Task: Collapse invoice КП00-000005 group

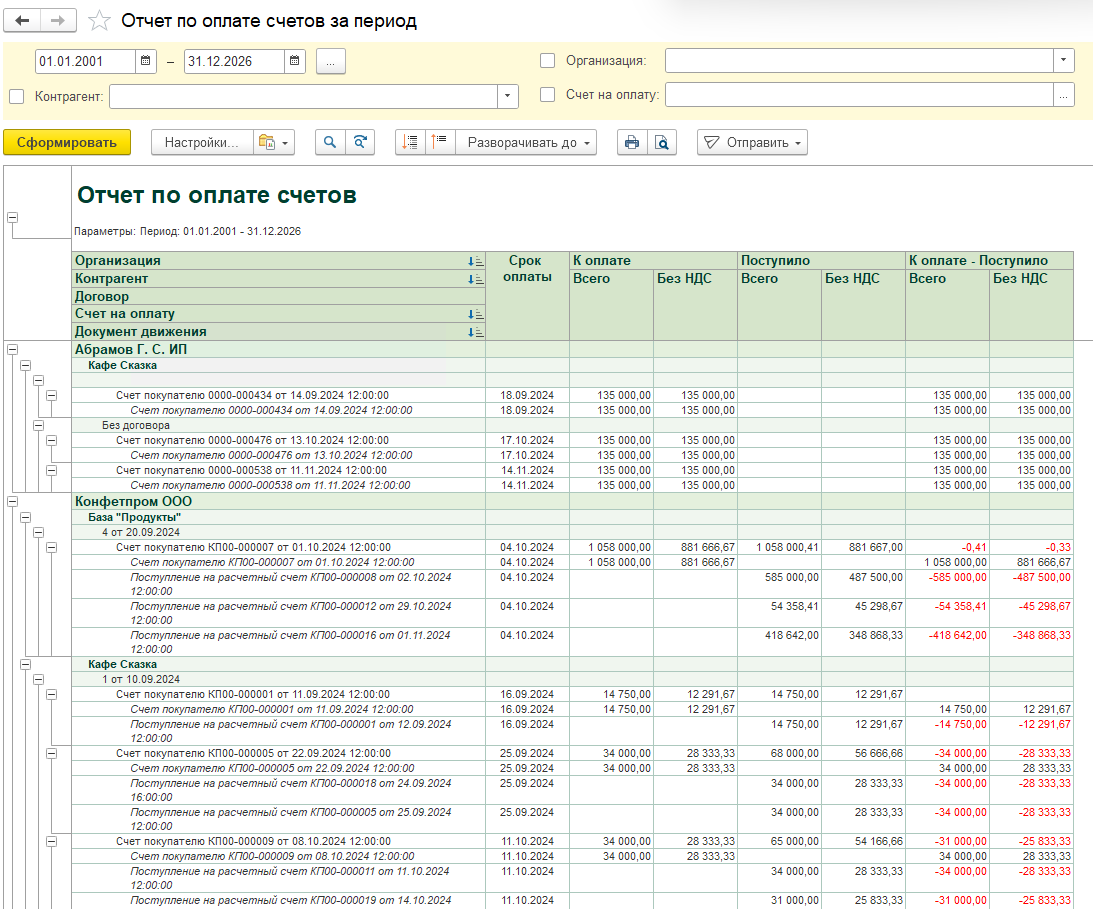Action: [x=52, y=754]
